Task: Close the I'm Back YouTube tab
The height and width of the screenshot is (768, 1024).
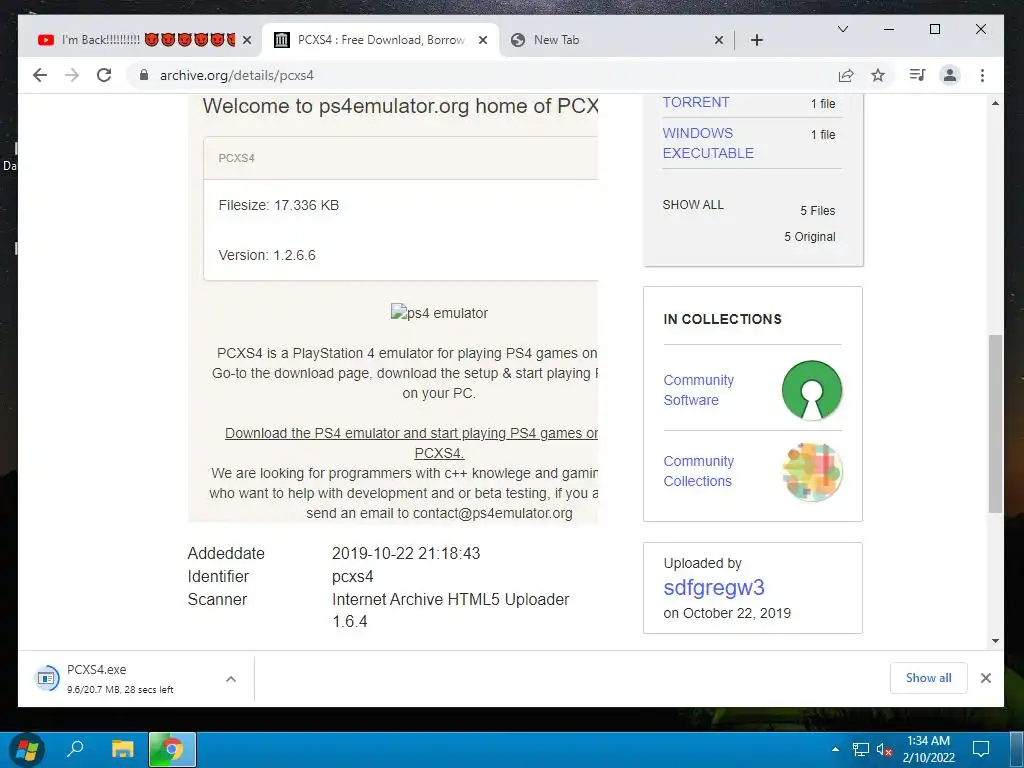Action: [247, 40]
